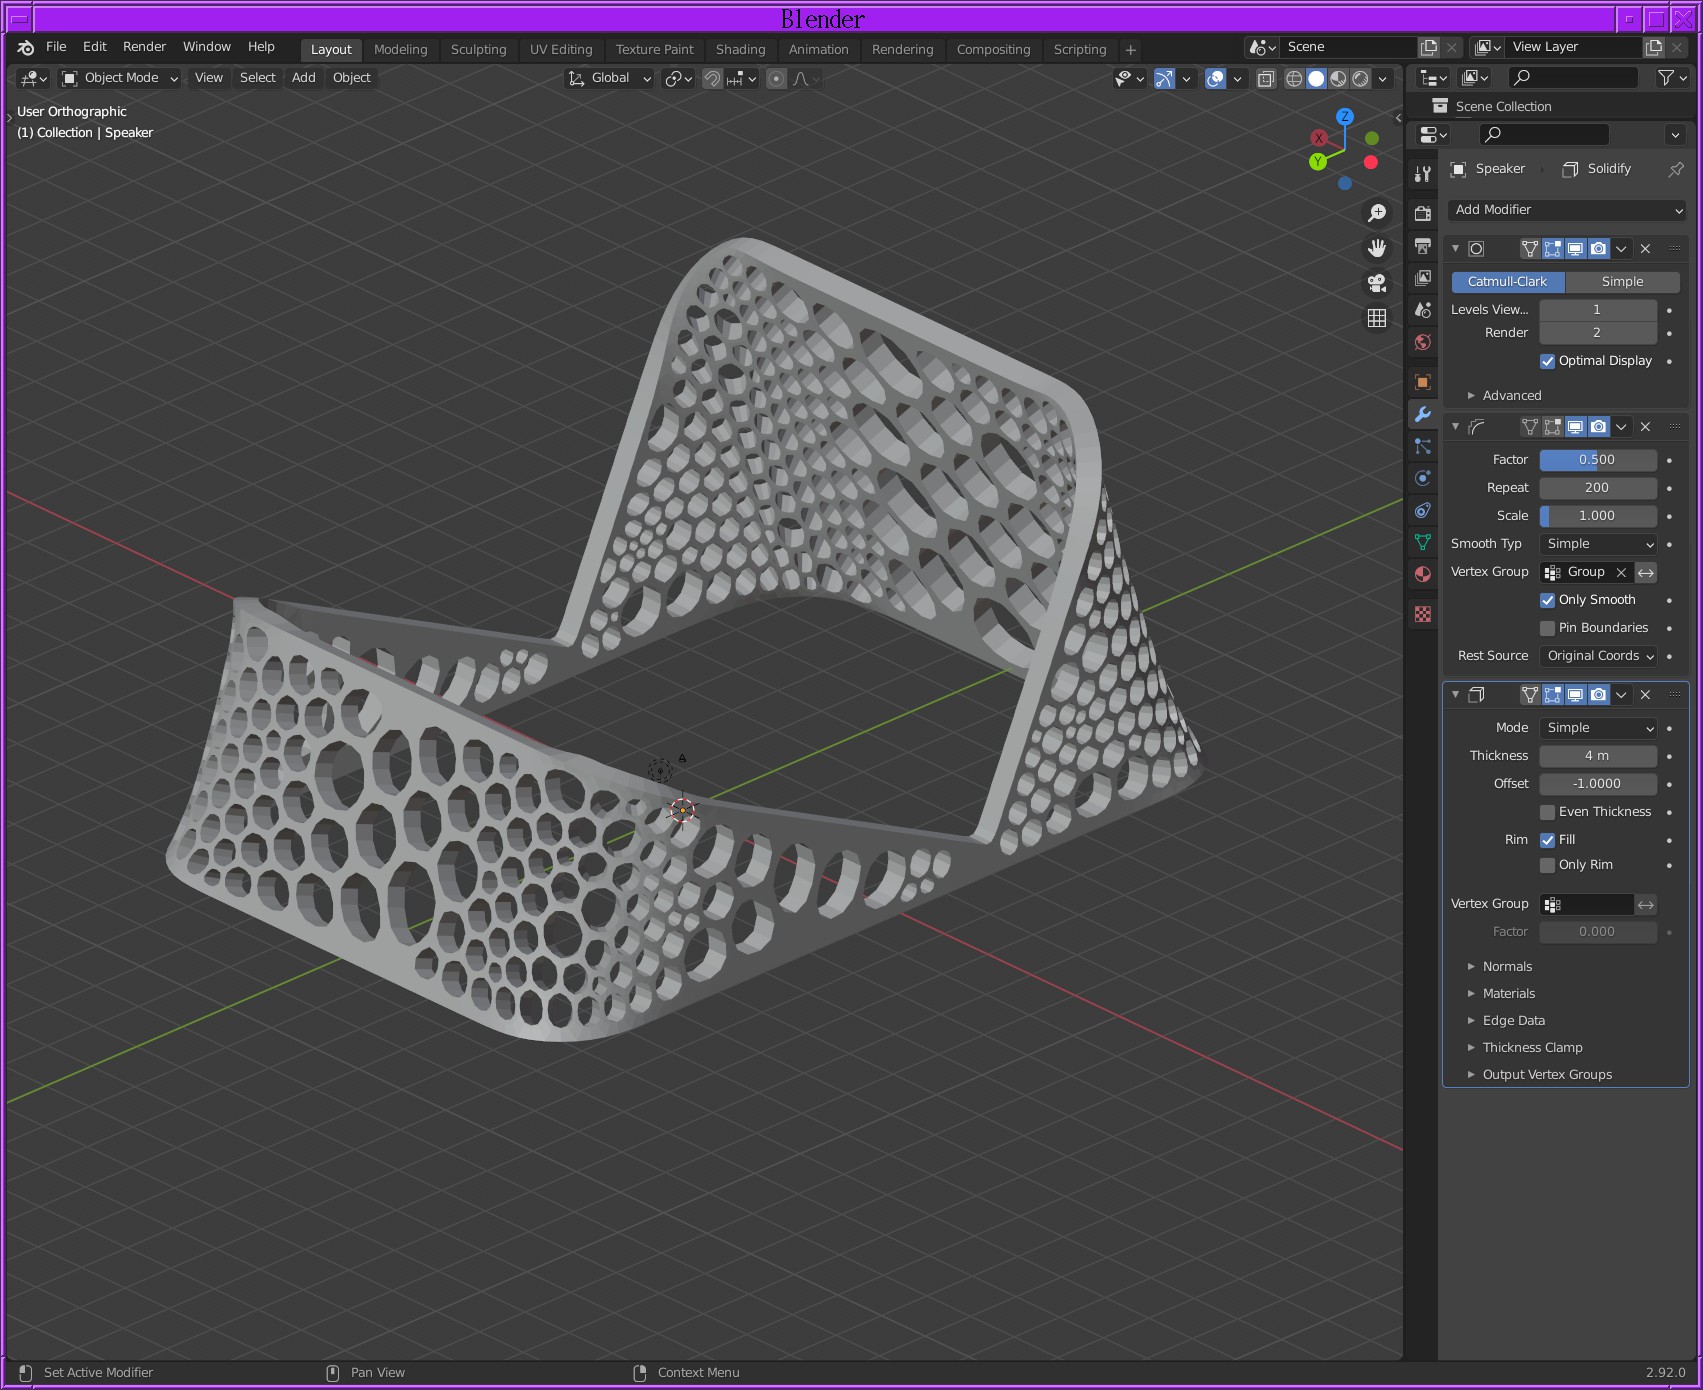Open the Physics properties tab

(1422, 478)
